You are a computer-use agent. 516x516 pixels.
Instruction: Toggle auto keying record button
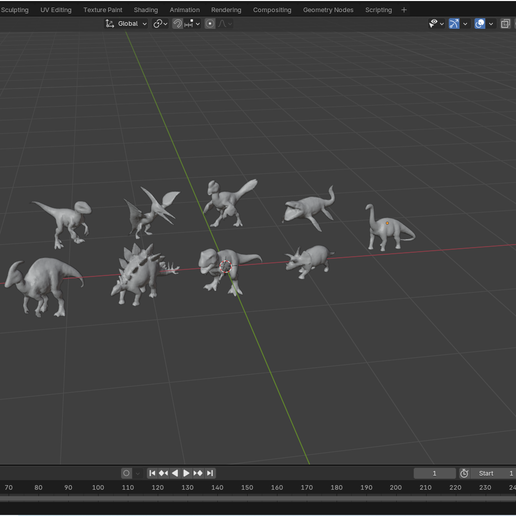pyautogui.click(x=126, y=473)
